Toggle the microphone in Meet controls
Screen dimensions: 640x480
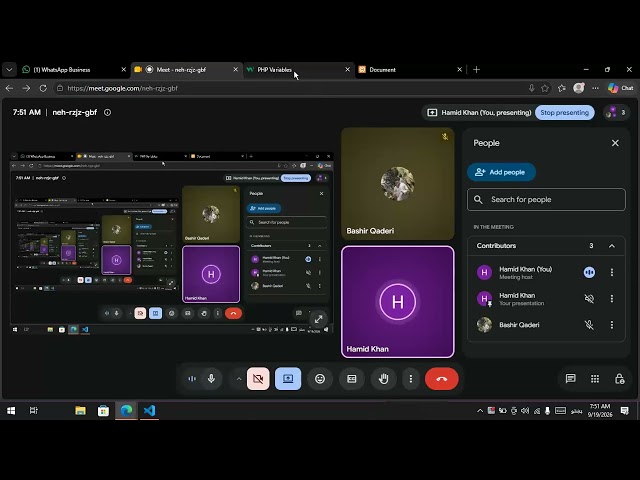pos(211,379)
